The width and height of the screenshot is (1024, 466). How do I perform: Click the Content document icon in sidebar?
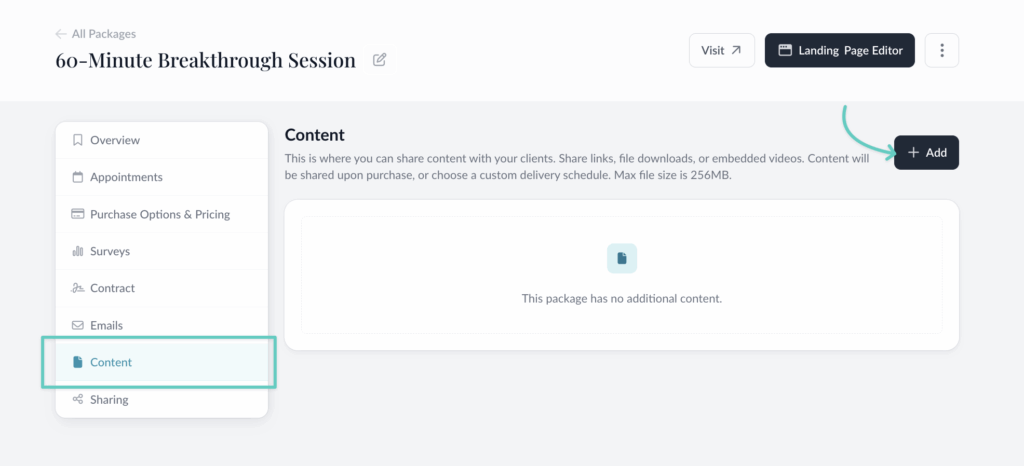(x=78, y=362)
